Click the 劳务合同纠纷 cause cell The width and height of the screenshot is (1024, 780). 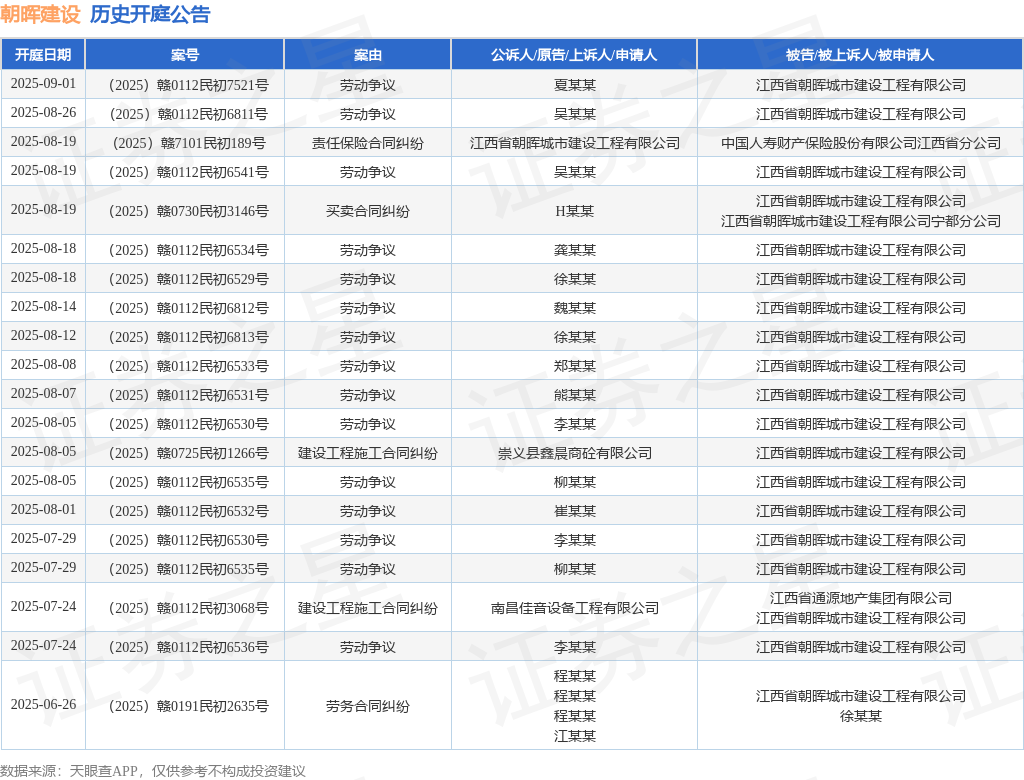tap(368, 706)
